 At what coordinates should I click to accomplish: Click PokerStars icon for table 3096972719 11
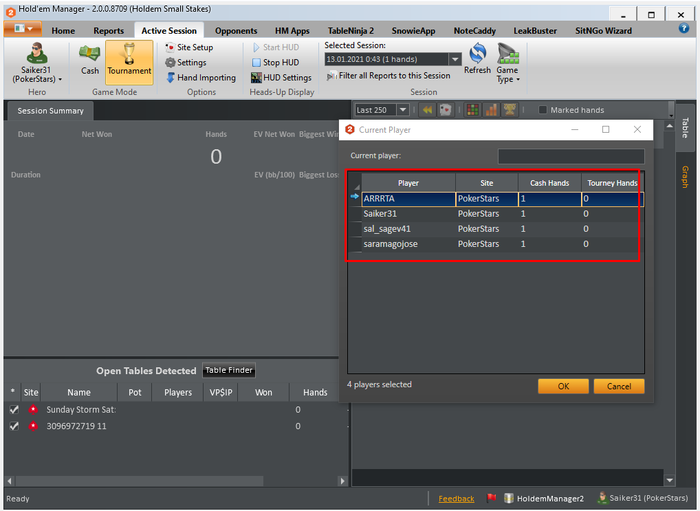pyautogui.click(x=33, y=426)
